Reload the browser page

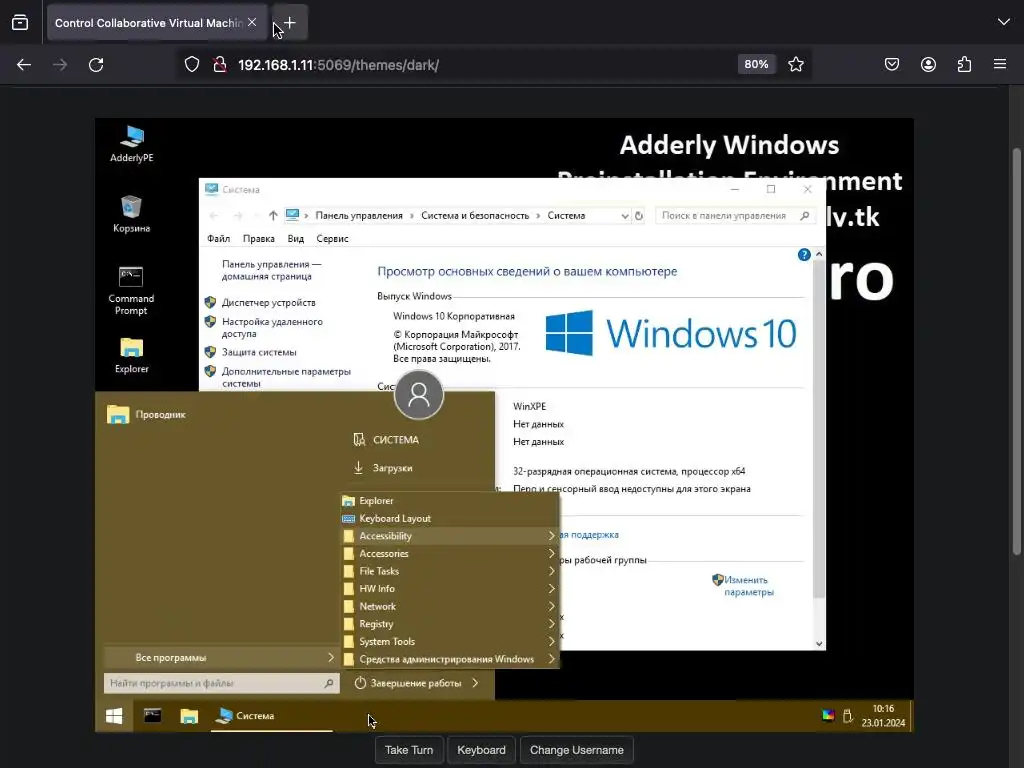click(96, 65)
